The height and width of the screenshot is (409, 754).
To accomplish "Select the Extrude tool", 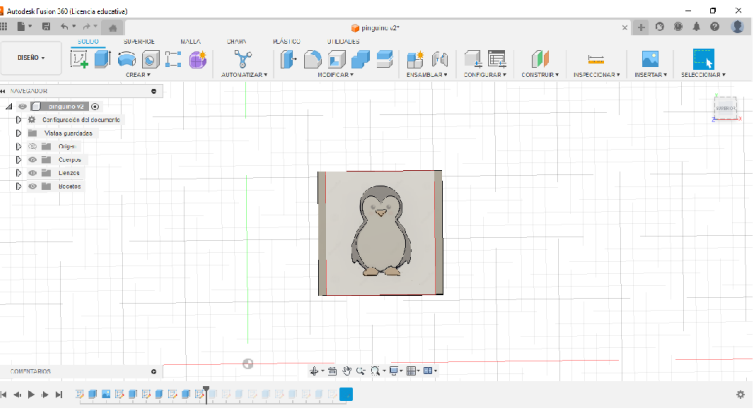I will (x=102, y=59).
